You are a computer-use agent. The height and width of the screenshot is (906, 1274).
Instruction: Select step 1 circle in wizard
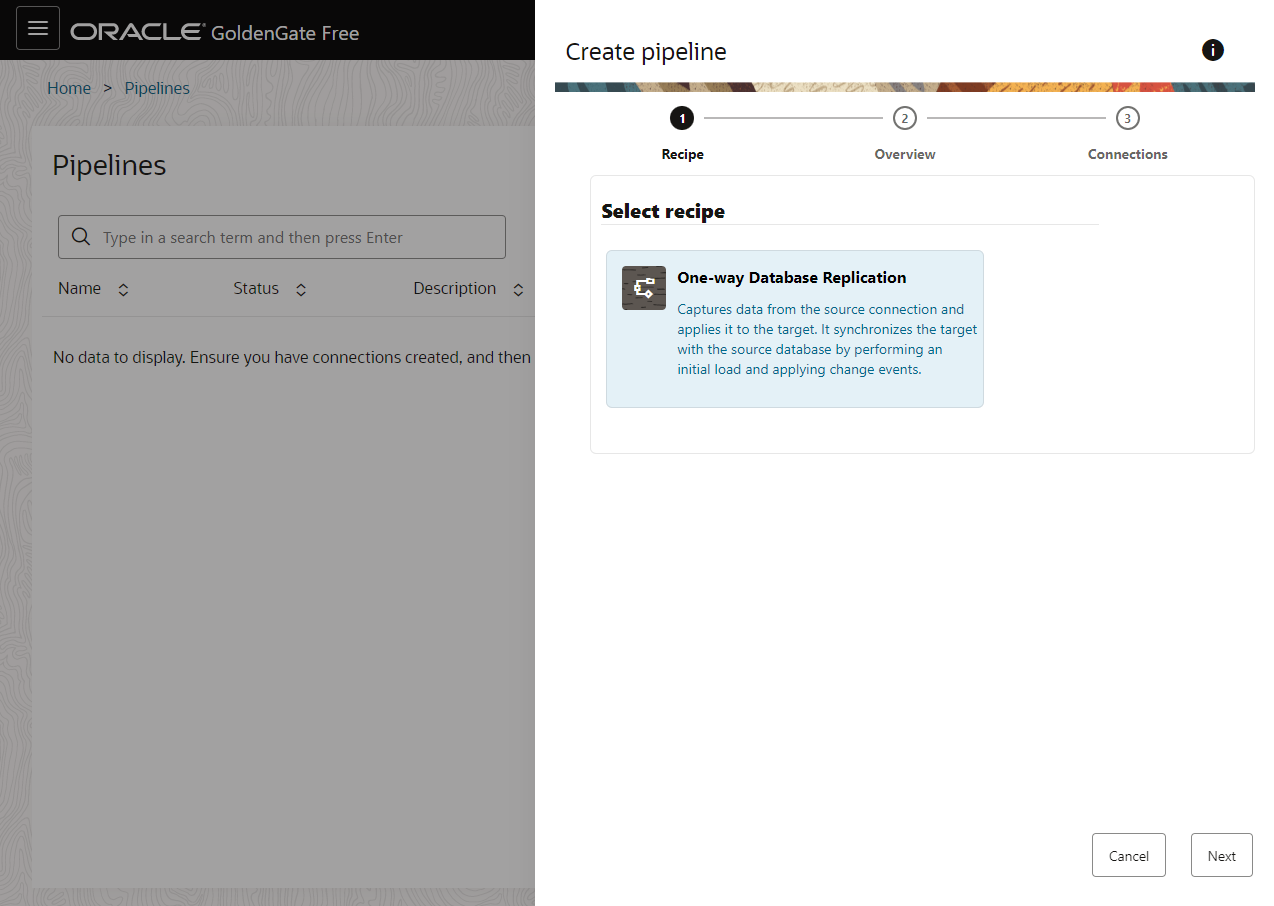682,119
